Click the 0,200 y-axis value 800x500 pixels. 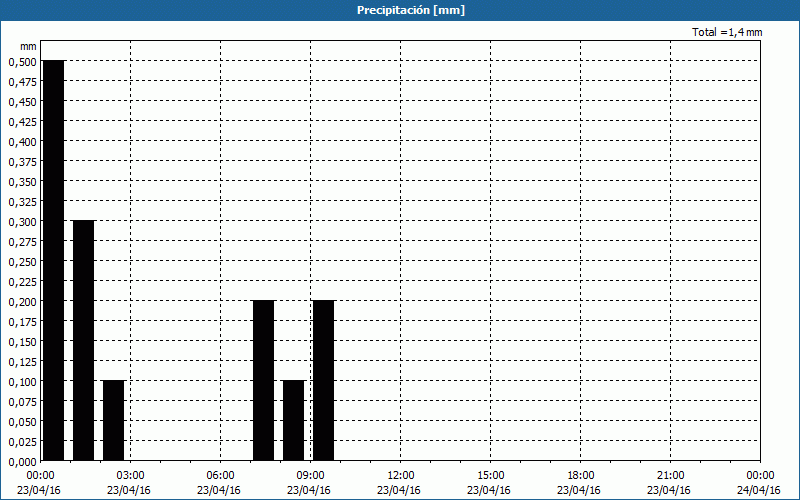(22, 302)
